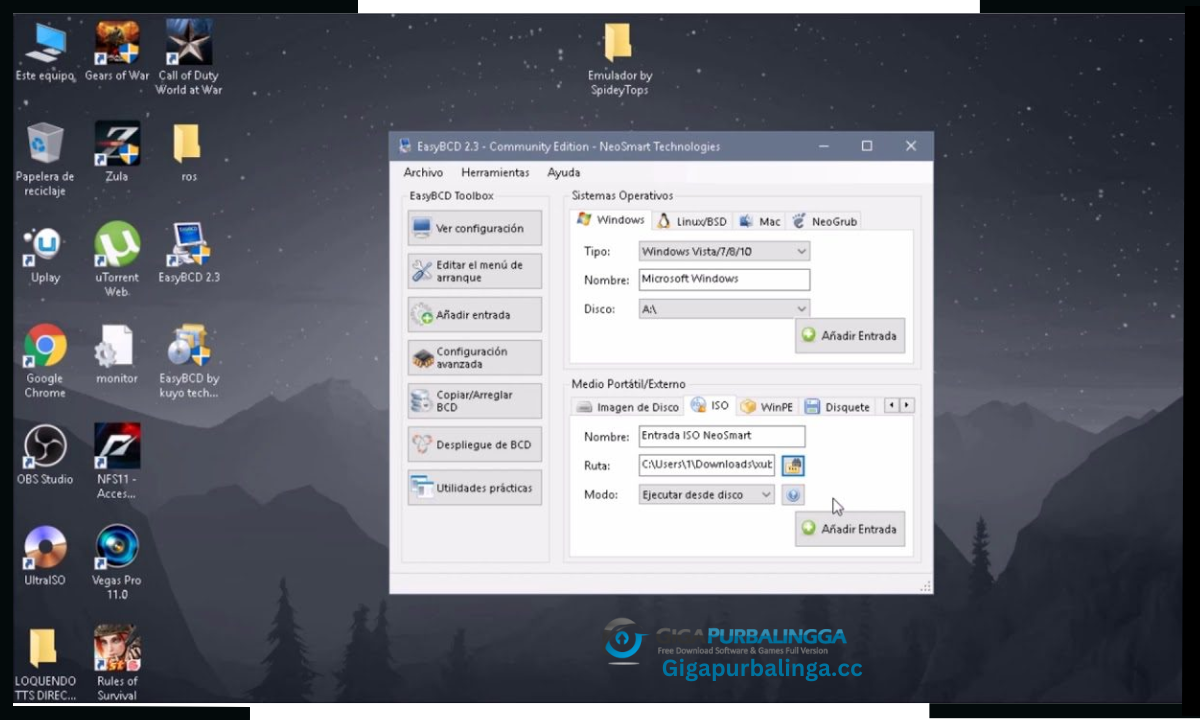The width and height of the screenshot is (1200, 720).
Task: Click Despliegue de BCD button
Action: click(475, 445)
